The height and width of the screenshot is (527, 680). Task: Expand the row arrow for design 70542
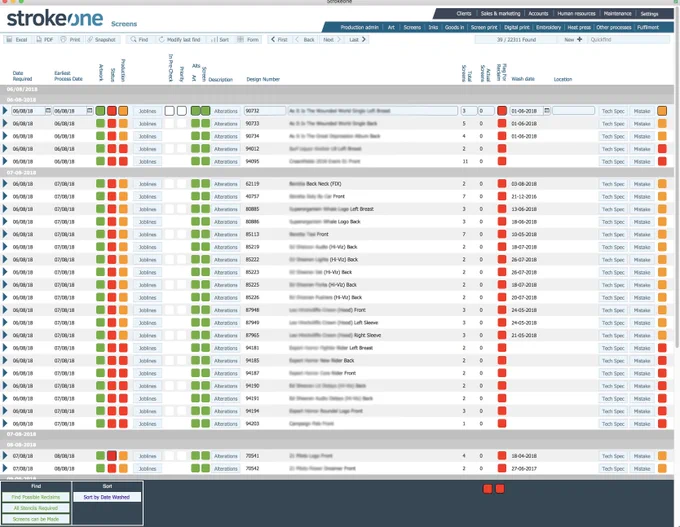point(5,468)
